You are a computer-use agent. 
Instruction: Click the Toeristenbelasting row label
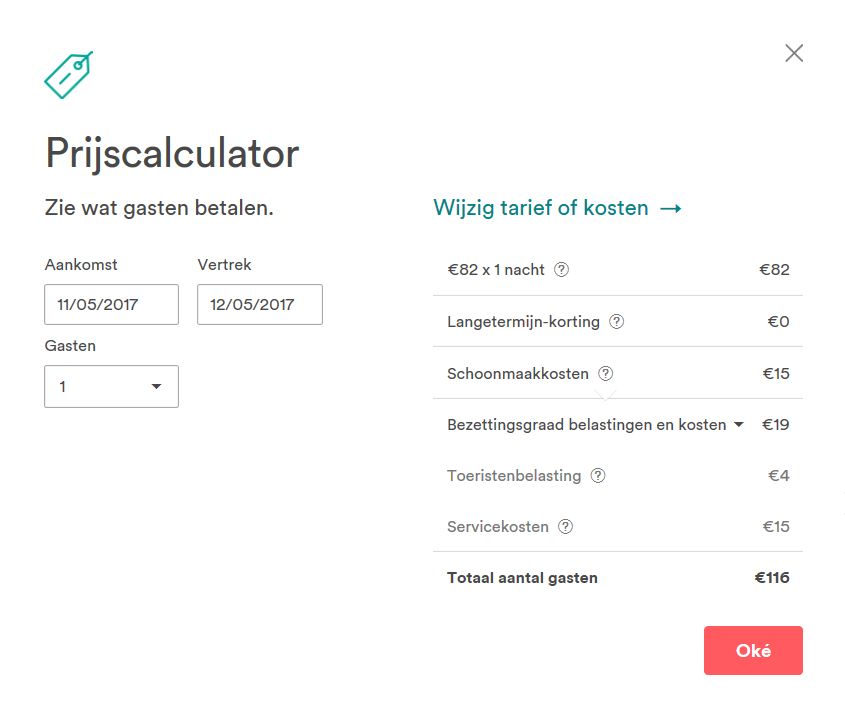(514, 476)
